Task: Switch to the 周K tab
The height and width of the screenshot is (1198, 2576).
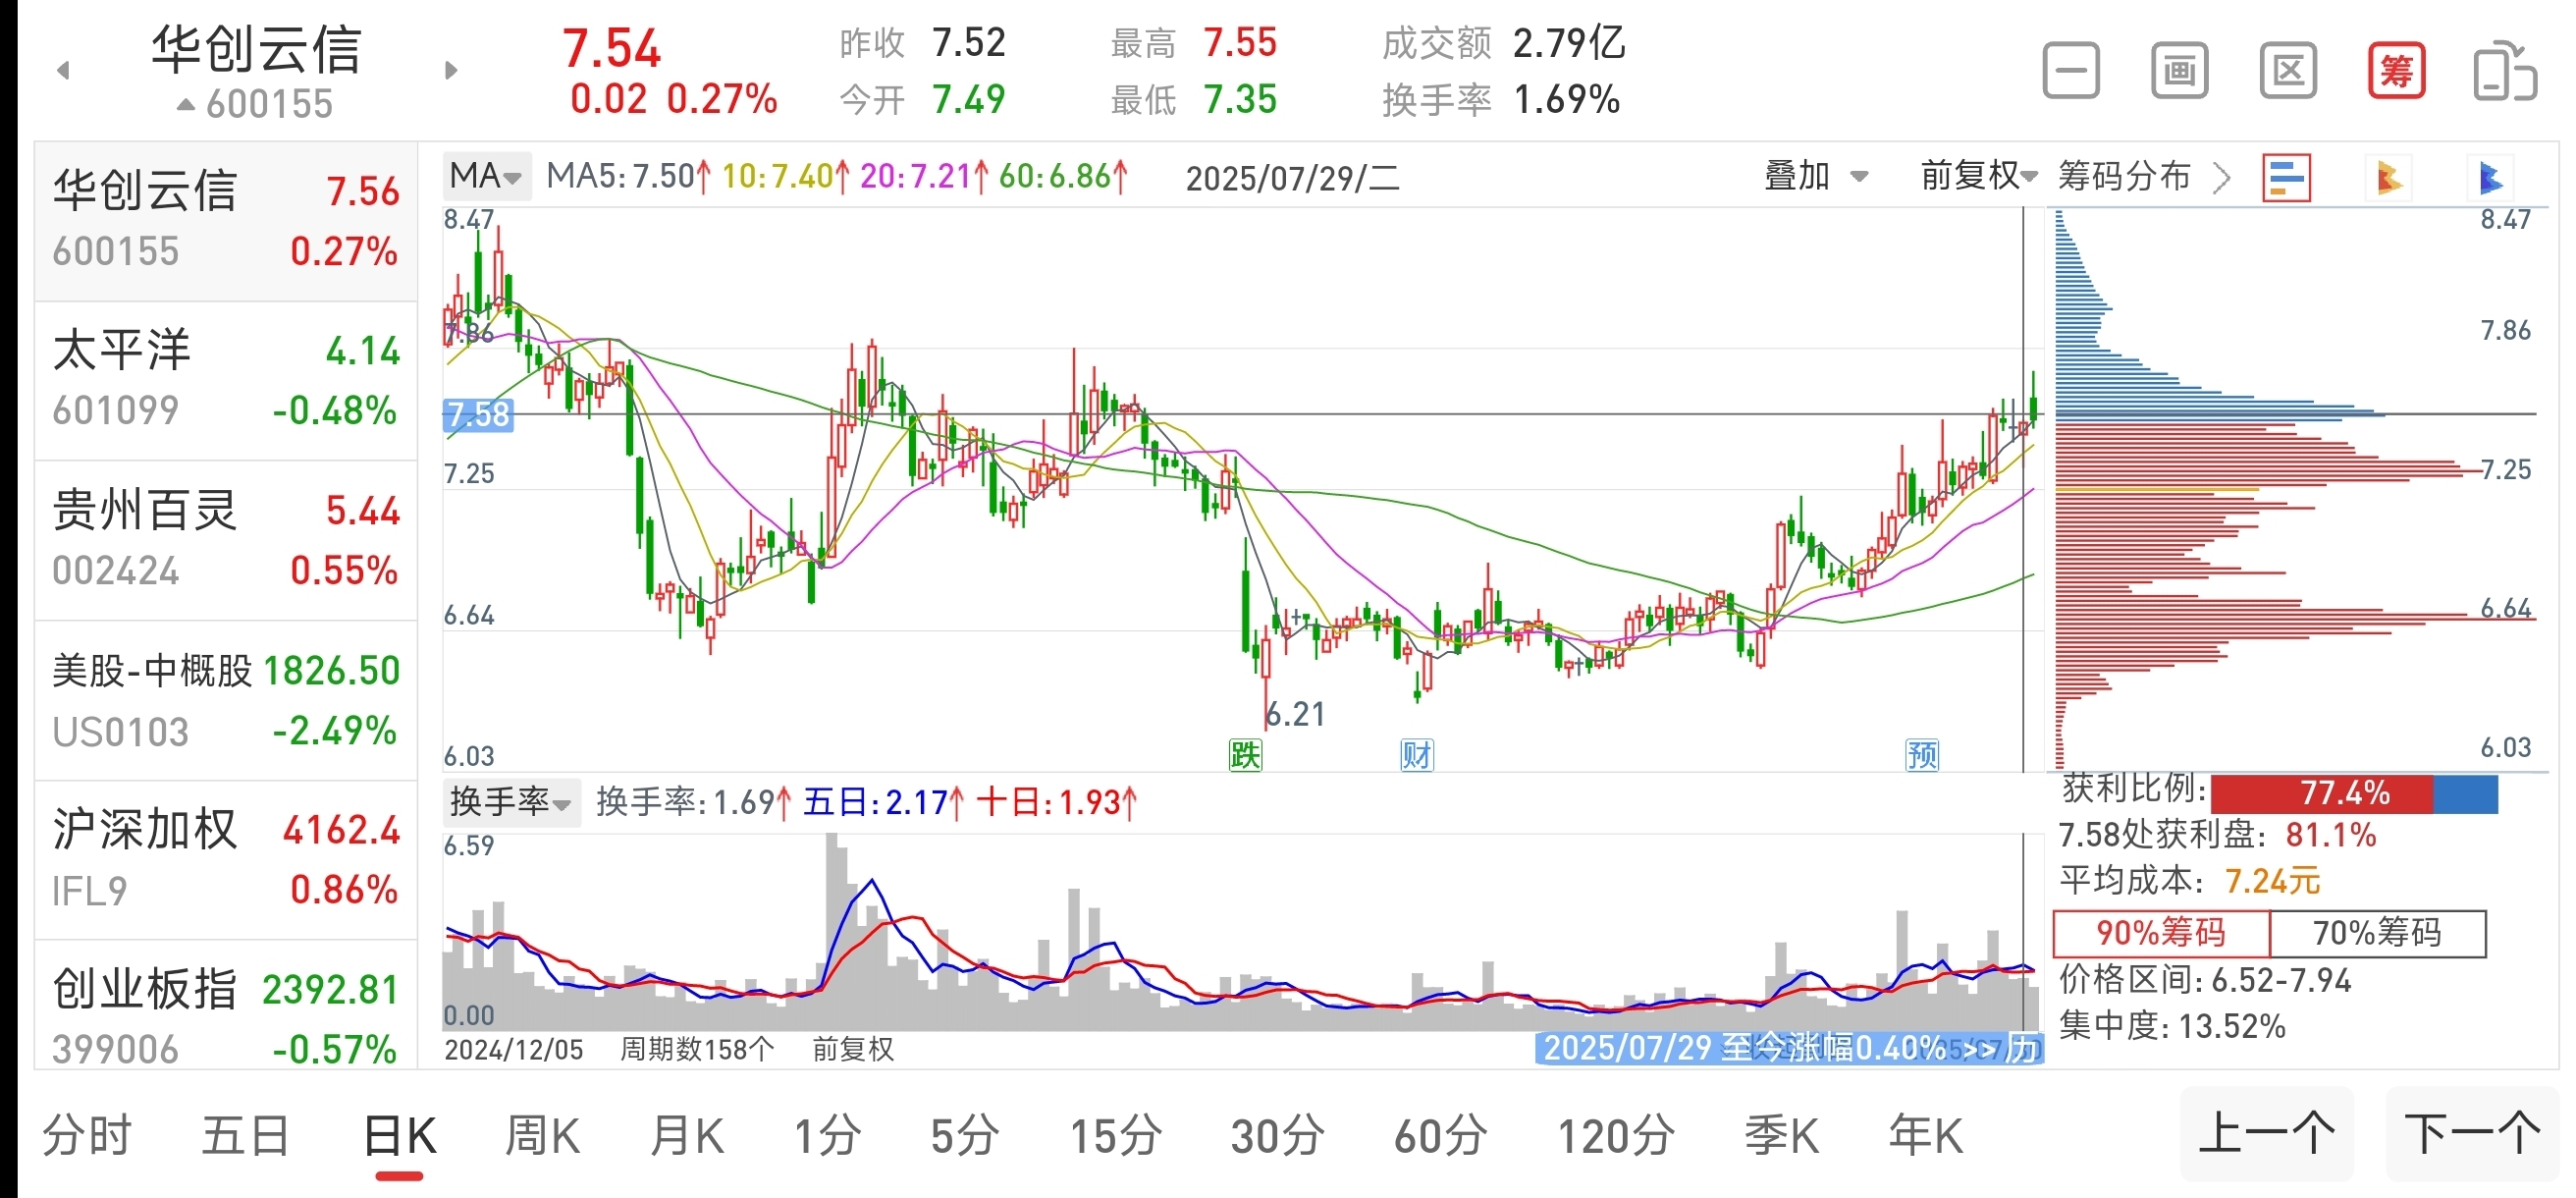Action: tap(542, 1136)
